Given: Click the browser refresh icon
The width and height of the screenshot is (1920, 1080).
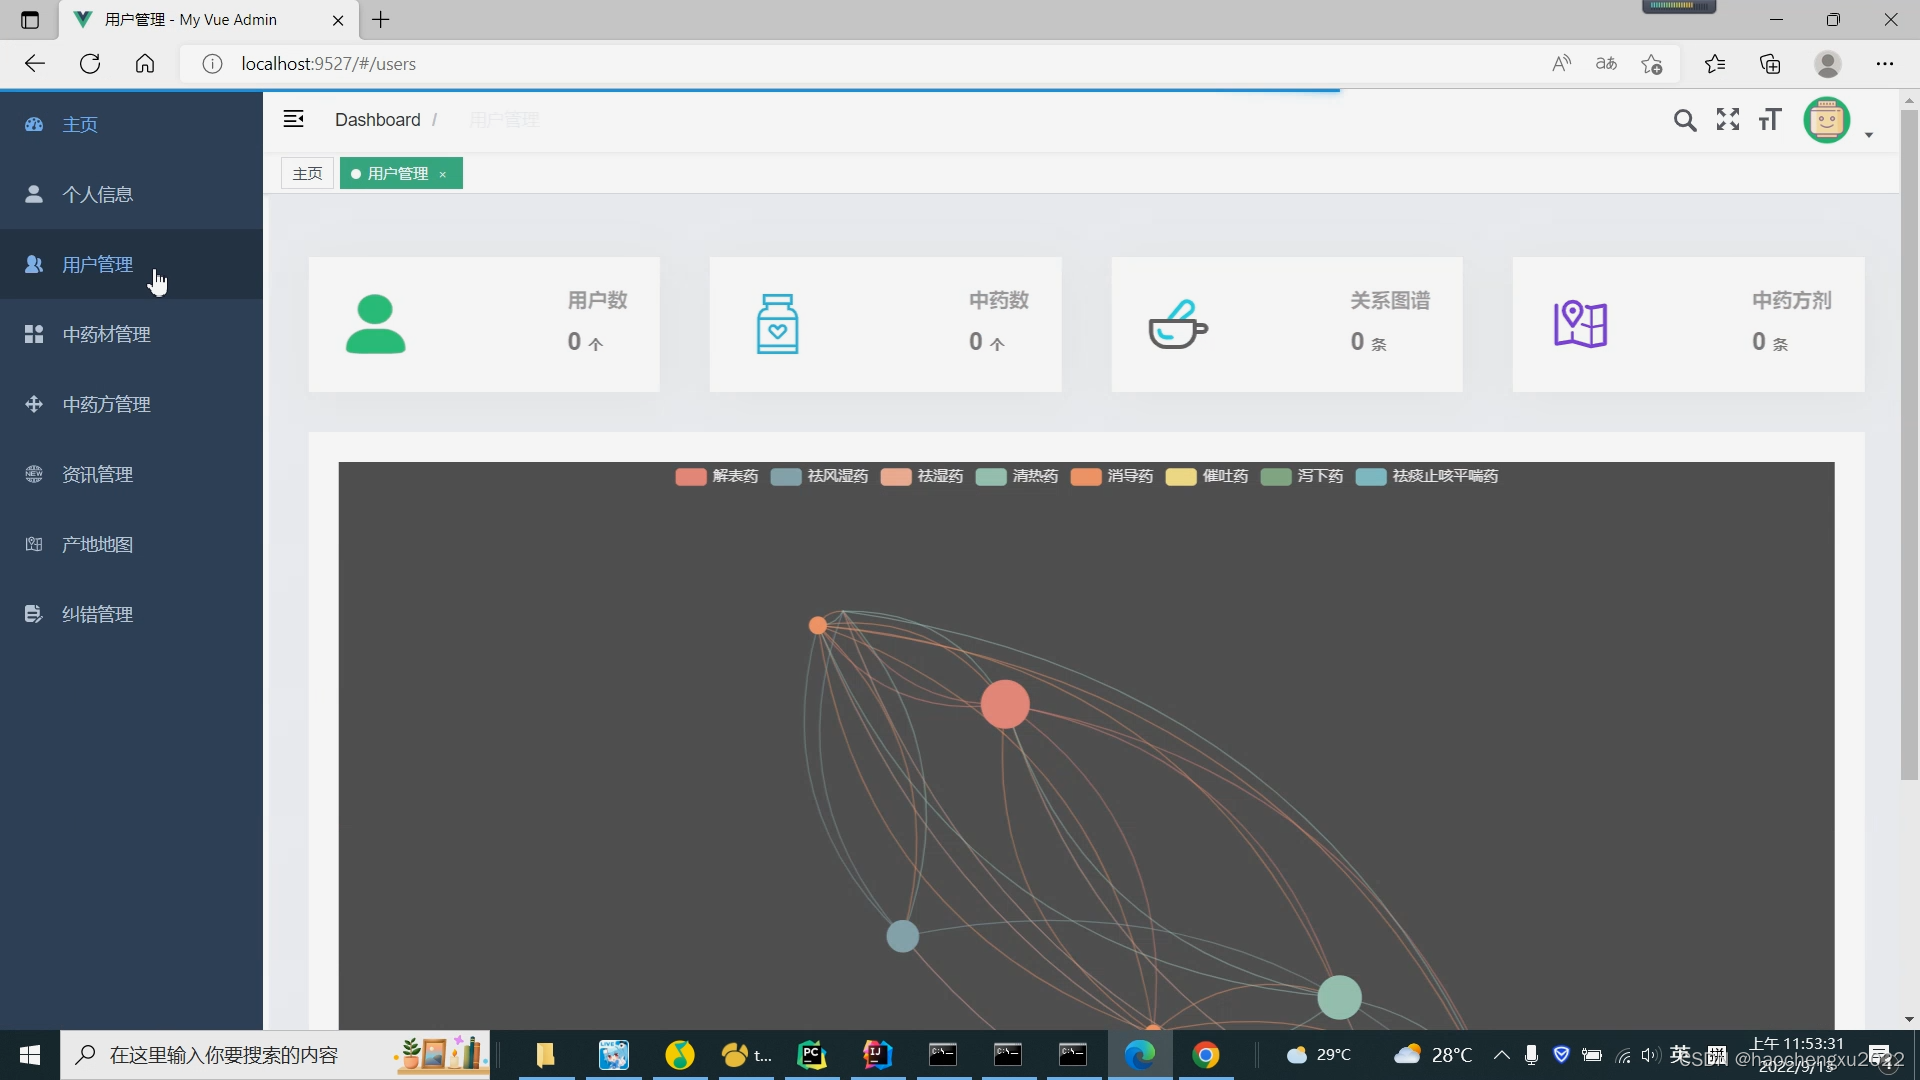Looking at the screenshot, I should pos(90,63).
